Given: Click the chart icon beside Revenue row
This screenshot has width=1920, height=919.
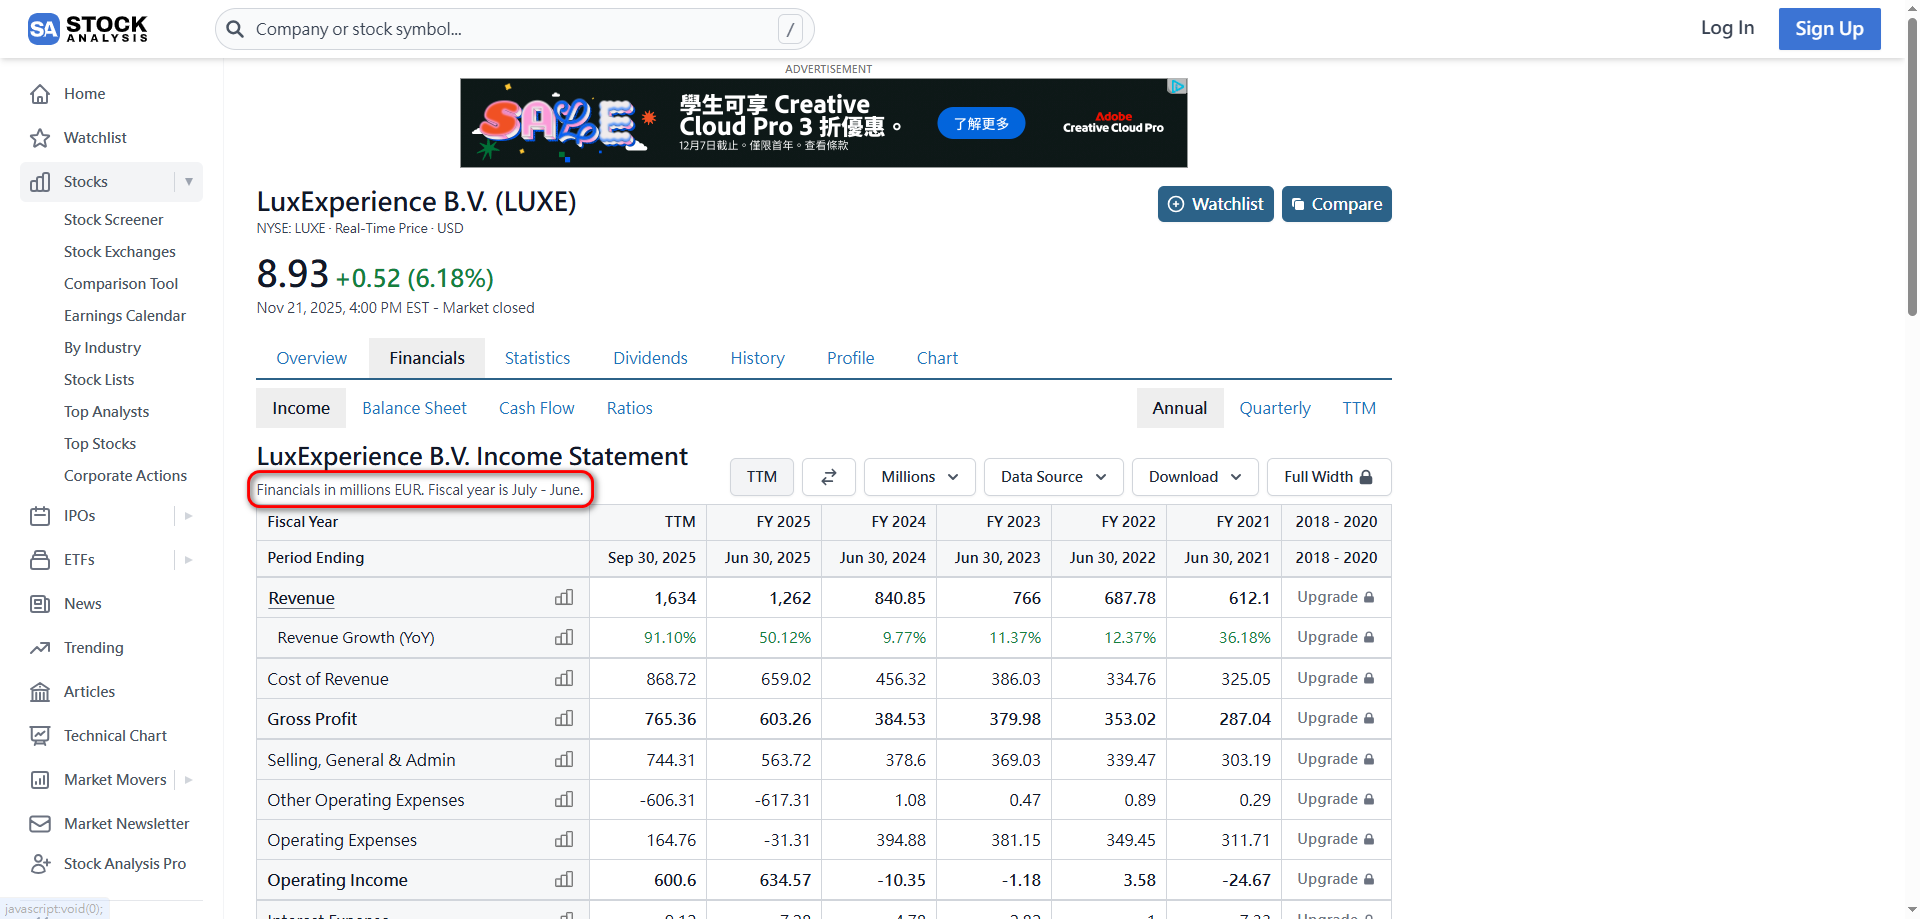Looking at the screenshot, I should coord(564,598).
